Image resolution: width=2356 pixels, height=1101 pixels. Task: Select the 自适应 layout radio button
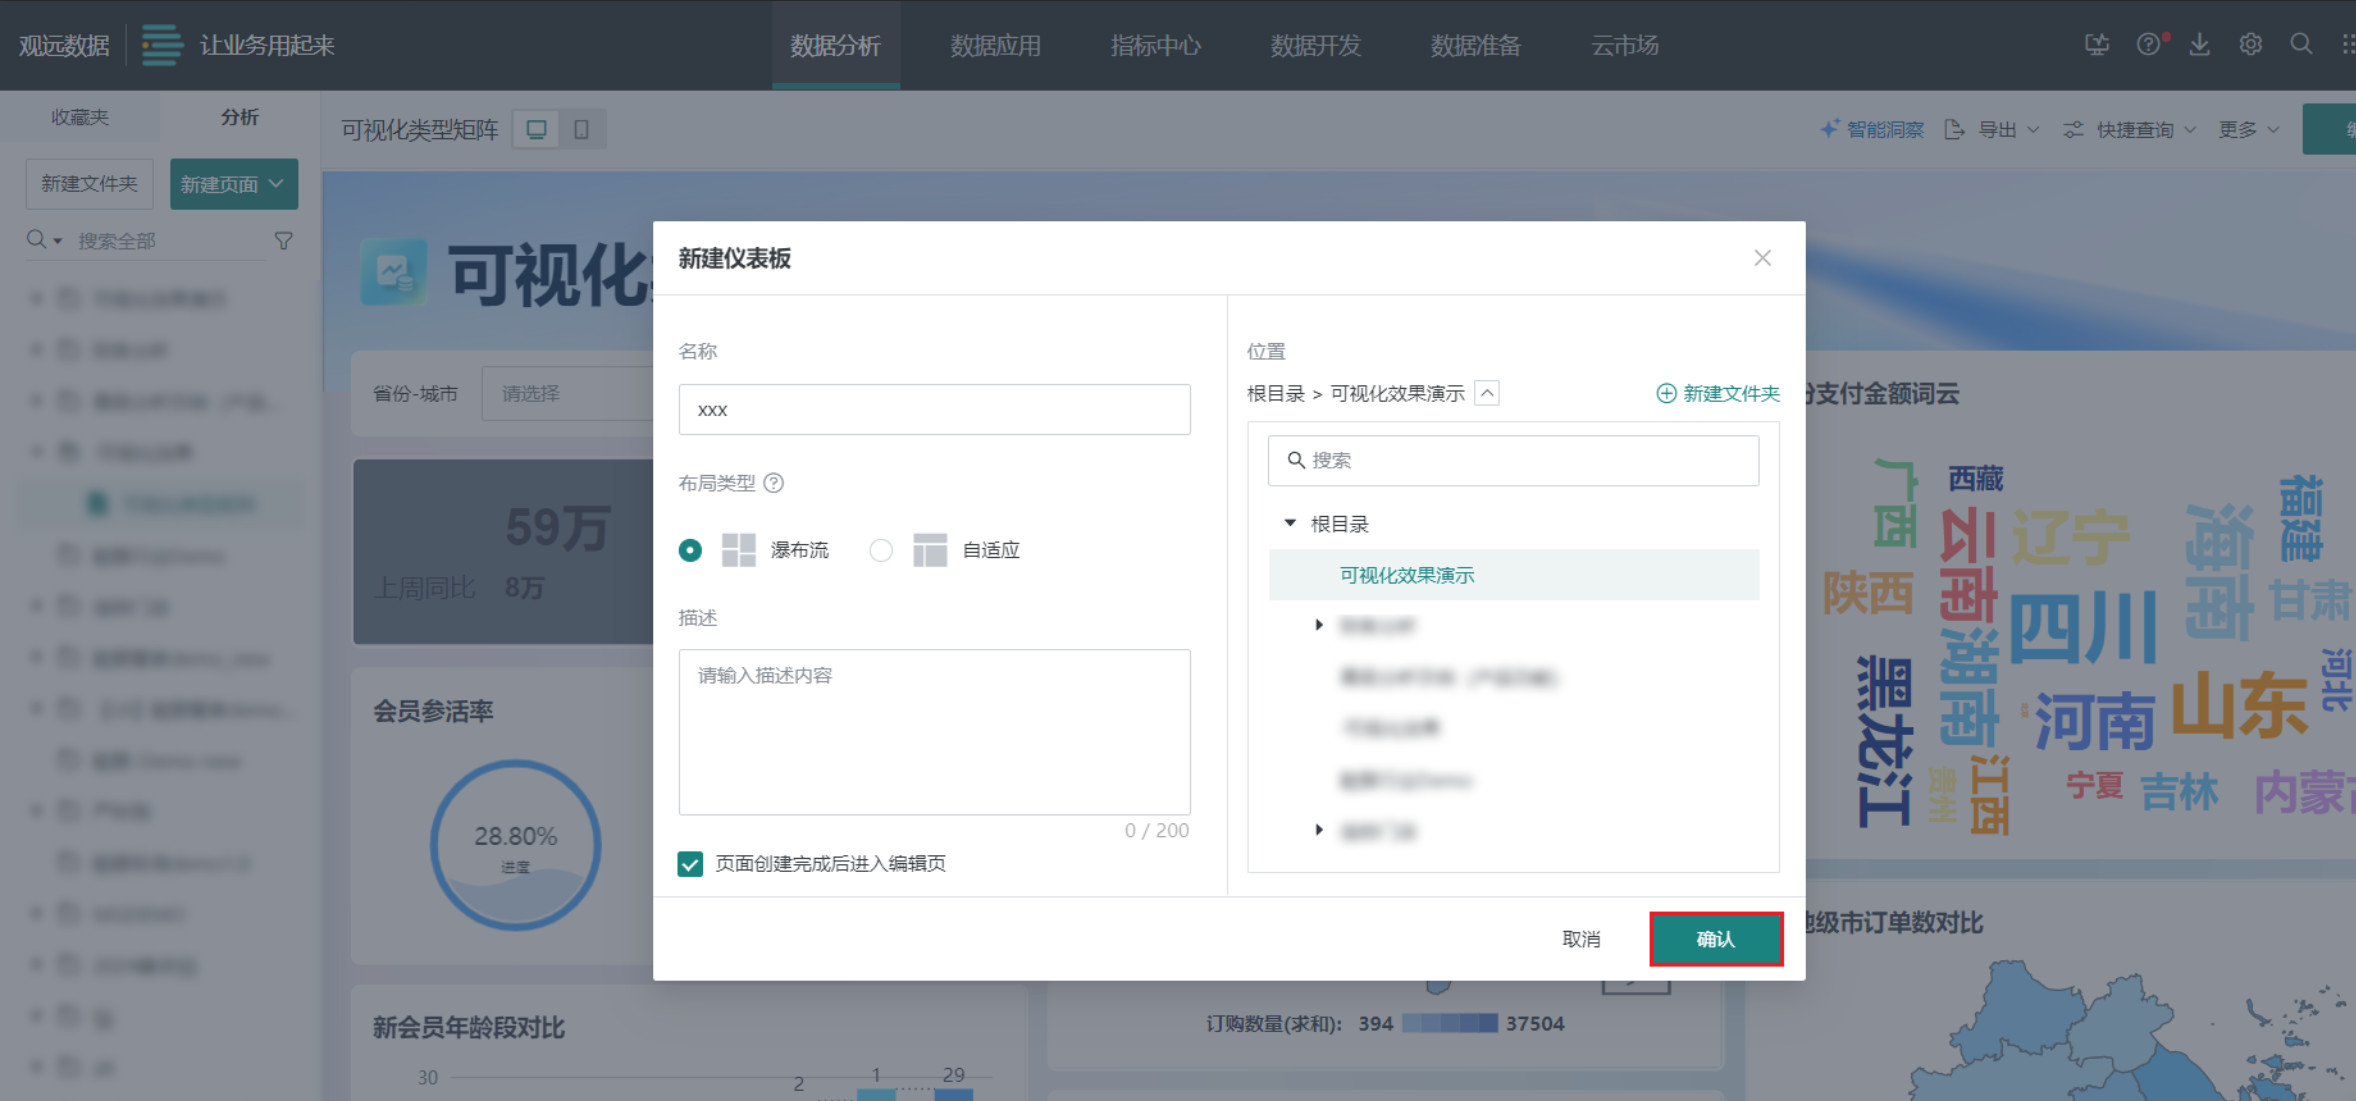point(881,550)
